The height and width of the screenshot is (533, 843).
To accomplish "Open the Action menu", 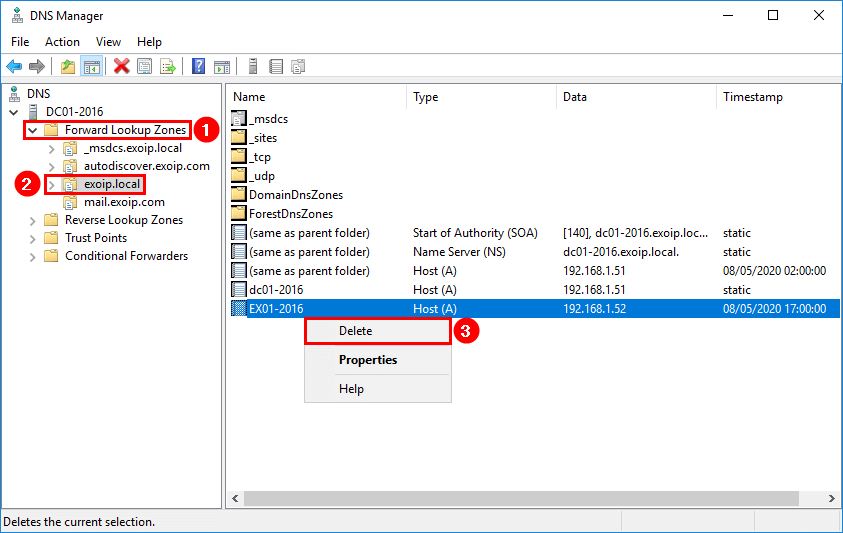I will pyautogui.click(x=62, y=42).
